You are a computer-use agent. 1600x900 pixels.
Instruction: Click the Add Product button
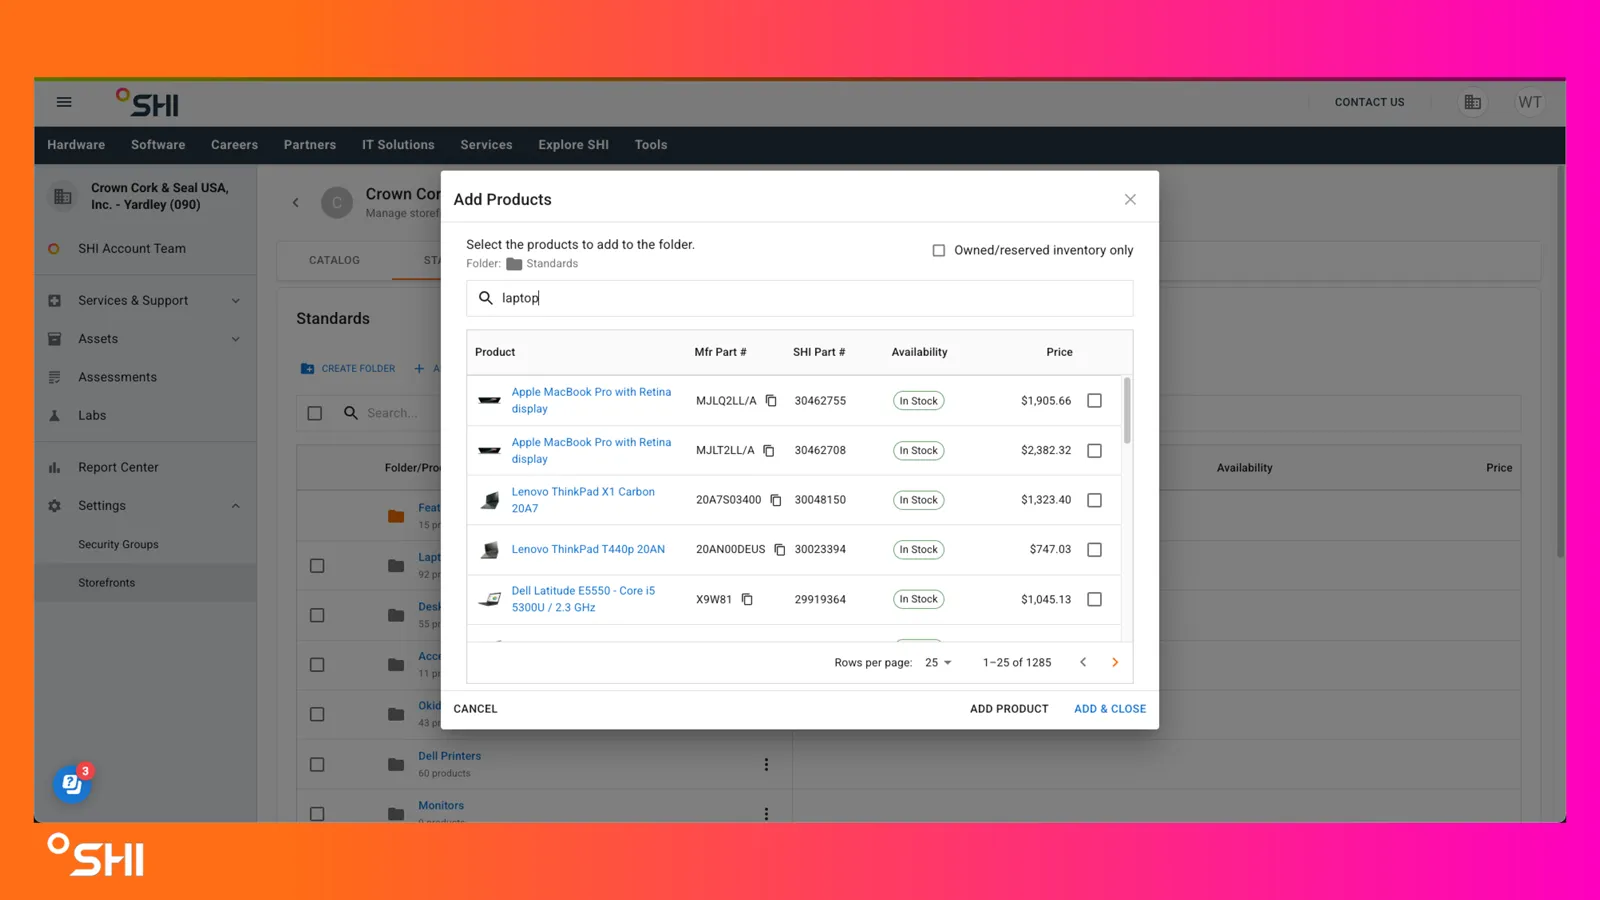point(1009,709)
